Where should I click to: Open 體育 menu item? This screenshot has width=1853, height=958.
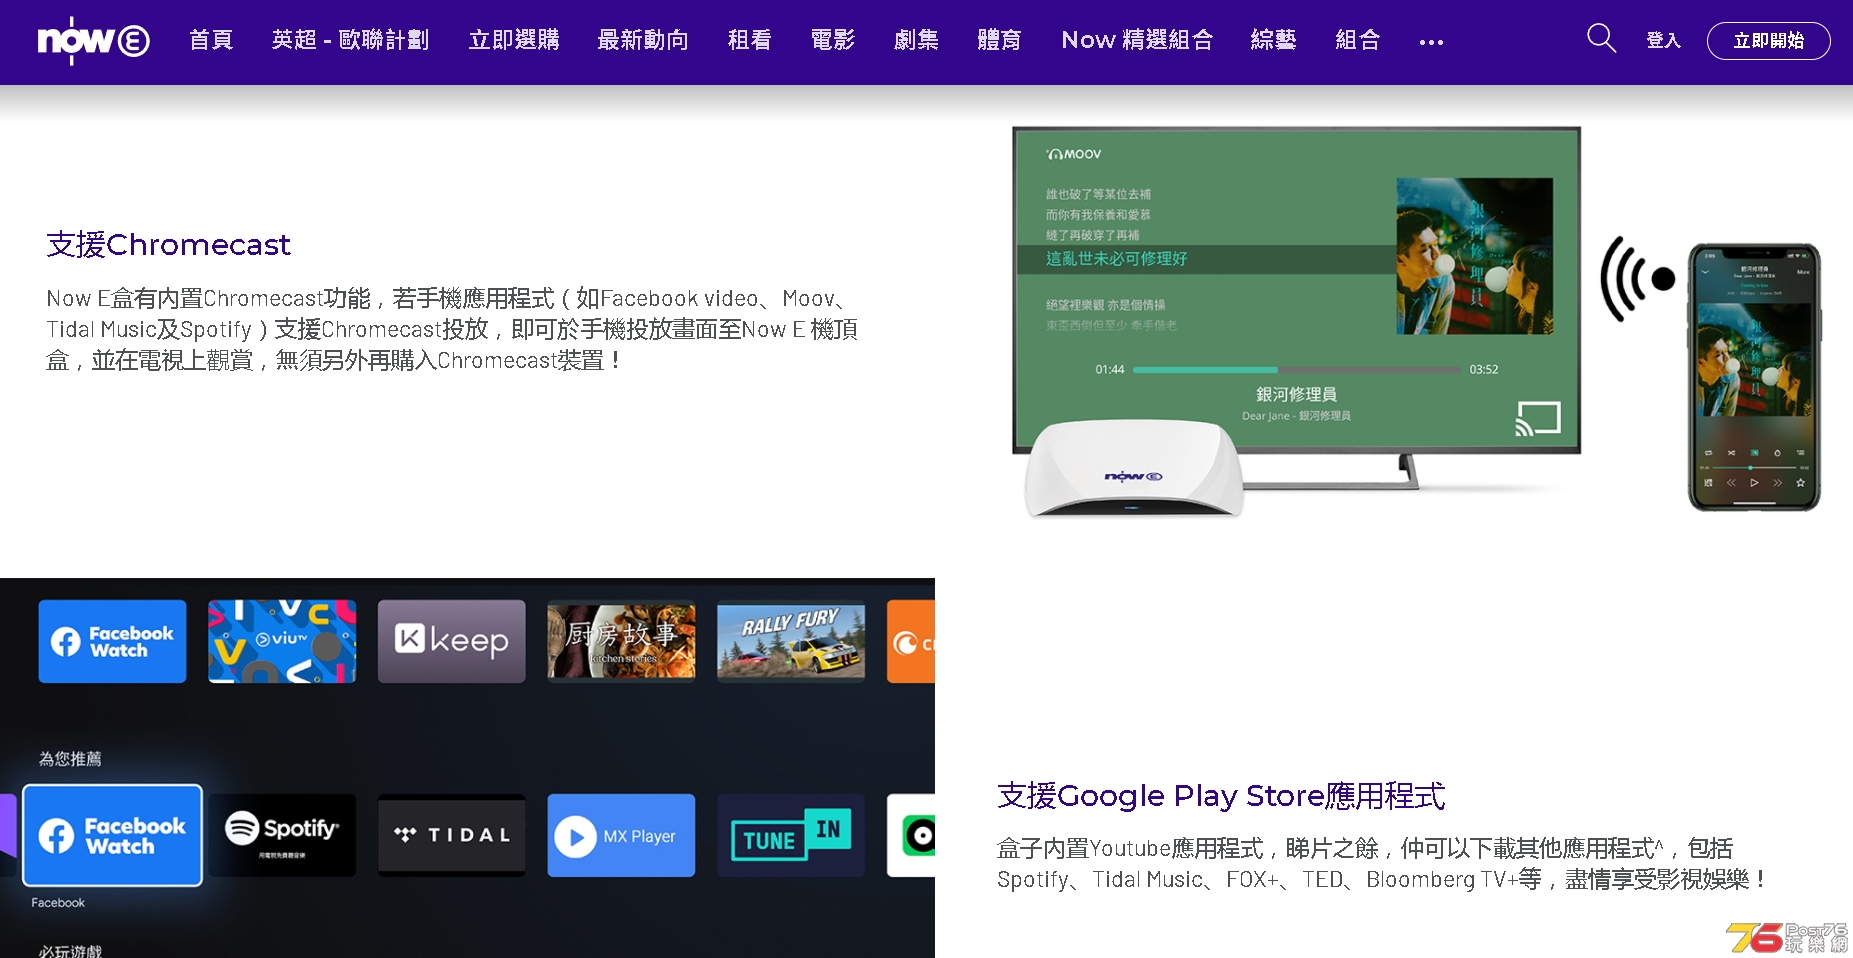(x=999, y=40)
